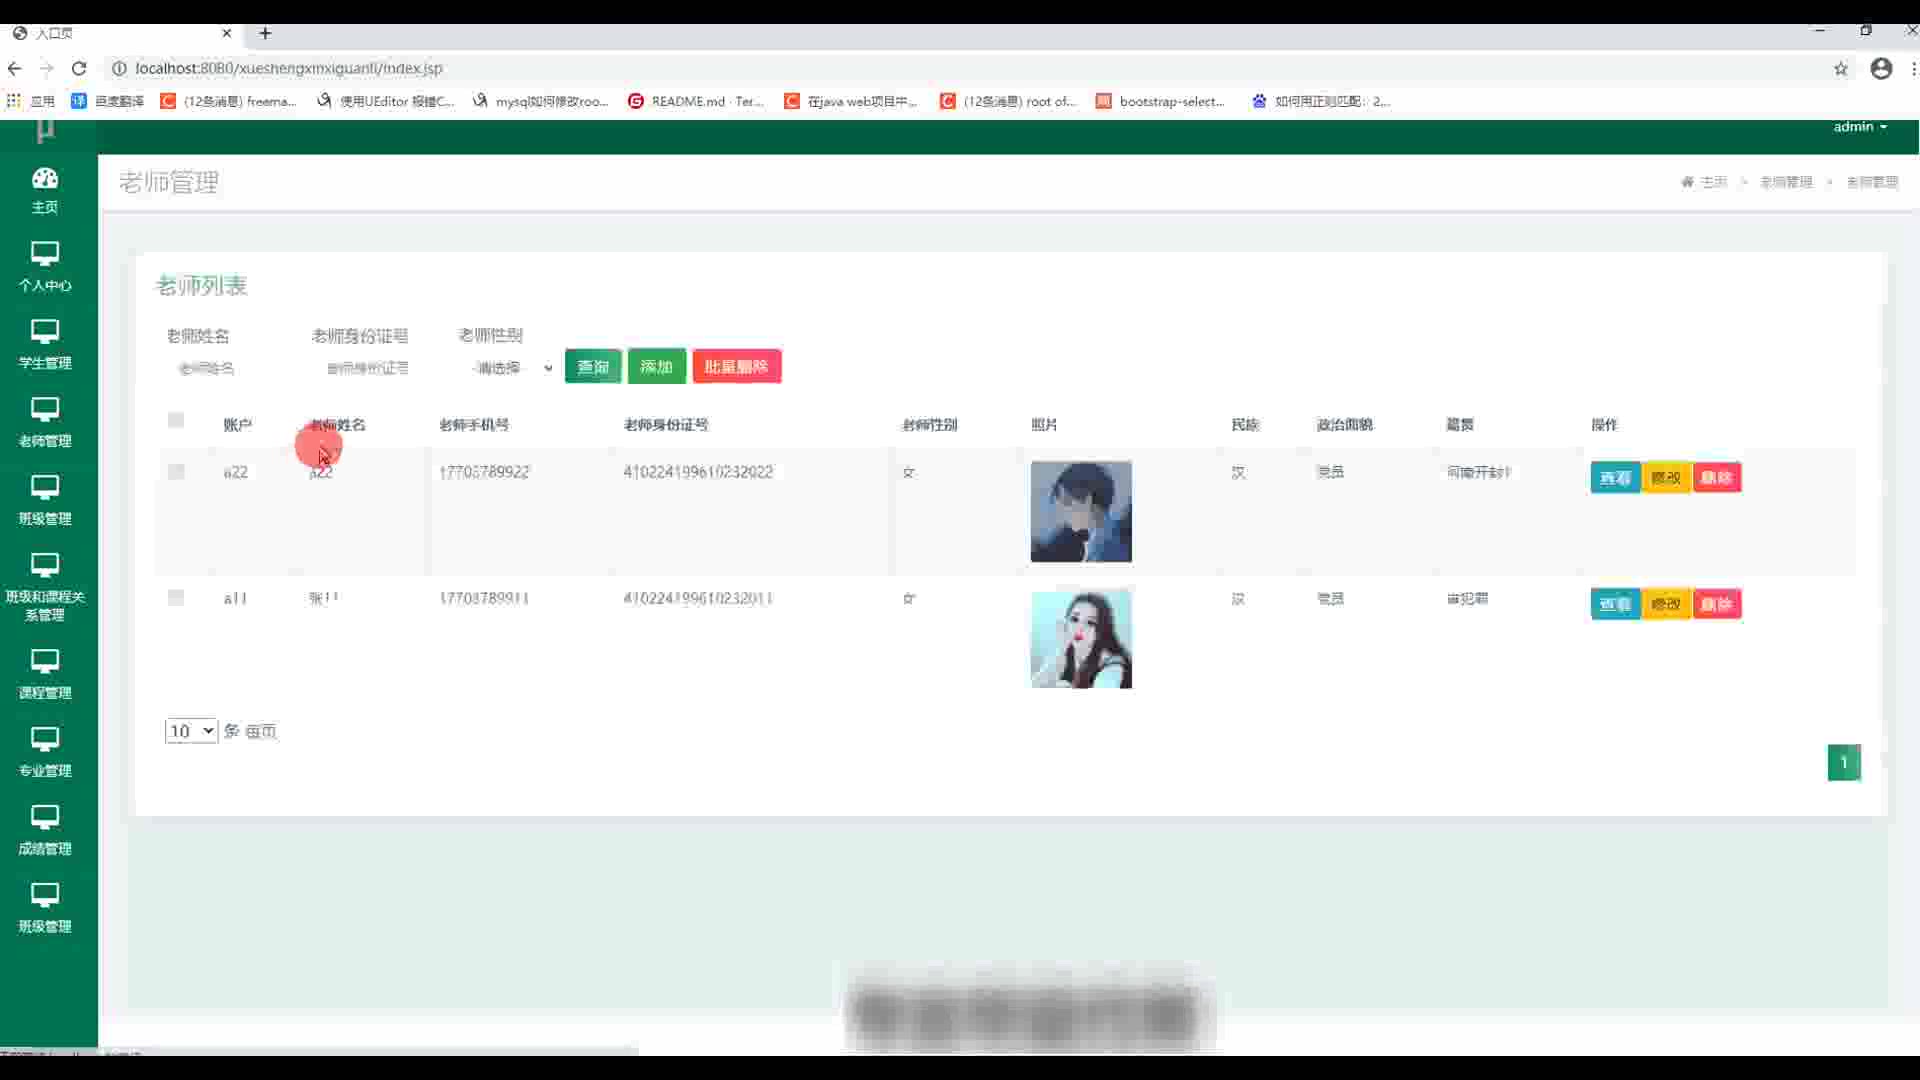Toggle the select-all checkbox in table header
This screenshot has height=1080, width=1920.
coord(176,420)
